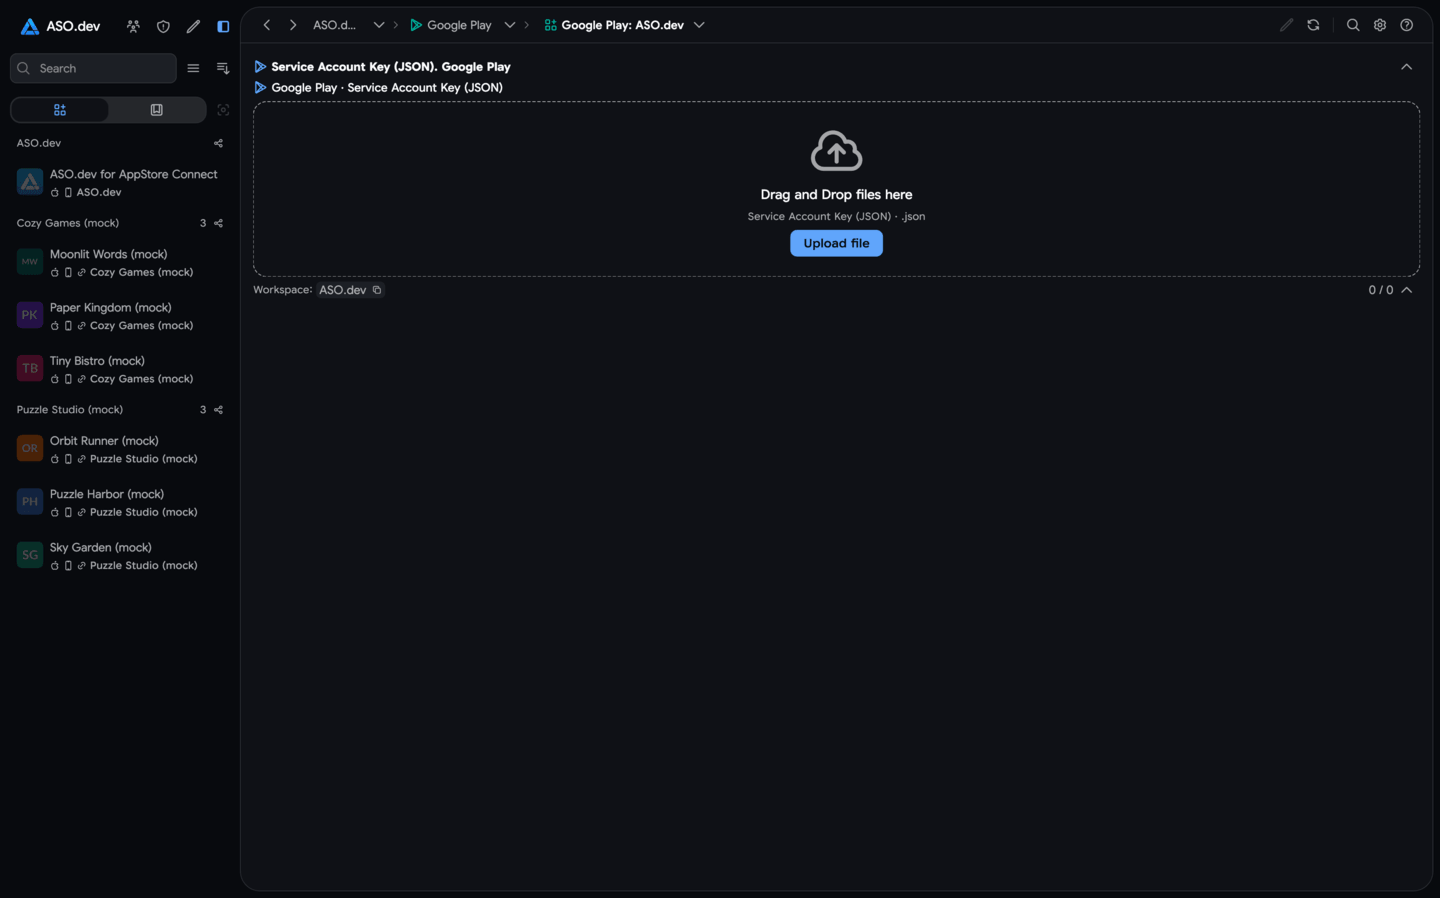1440x898 pixels.
Task: Click the focus scan icon beside the tabs
Action: [x=223, y=110]
